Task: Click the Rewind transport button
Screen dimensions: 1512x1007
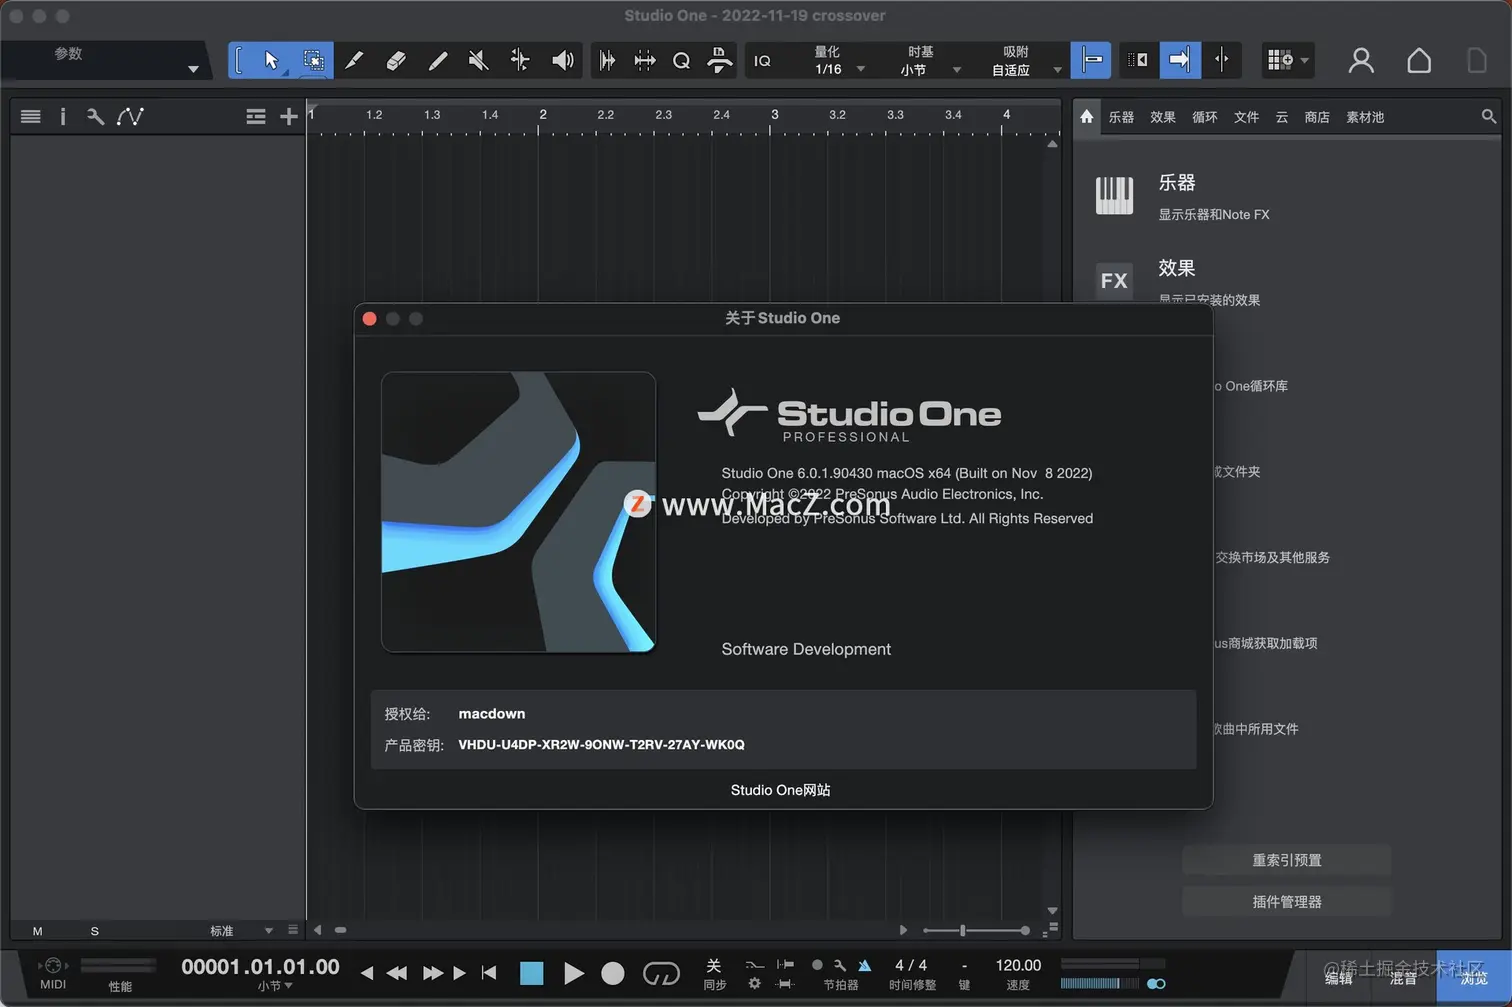Action: pos(397,973)
